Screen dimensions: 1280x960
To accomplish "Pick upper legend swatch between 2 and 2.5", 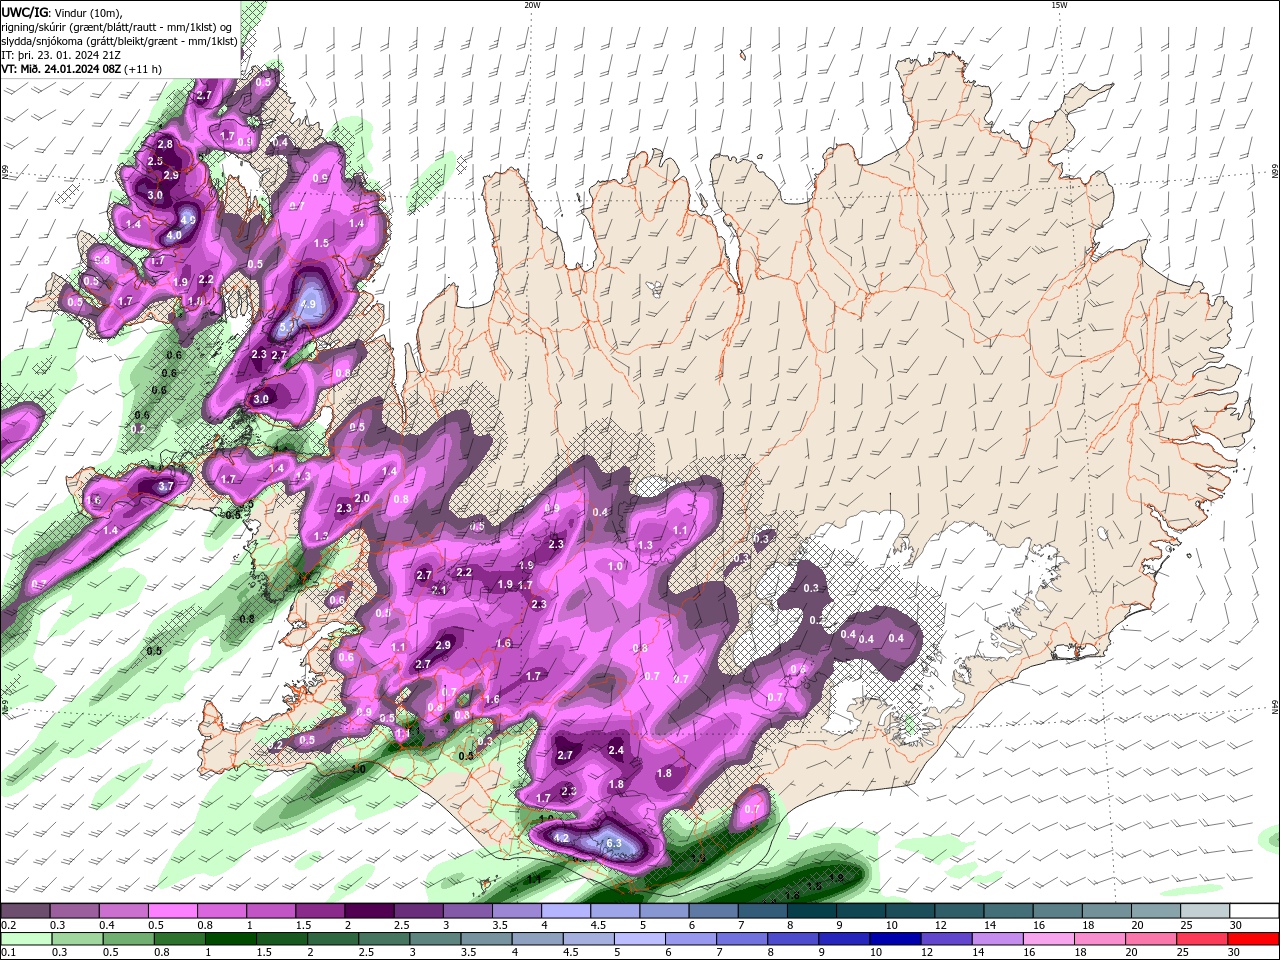I will [369, 911].
